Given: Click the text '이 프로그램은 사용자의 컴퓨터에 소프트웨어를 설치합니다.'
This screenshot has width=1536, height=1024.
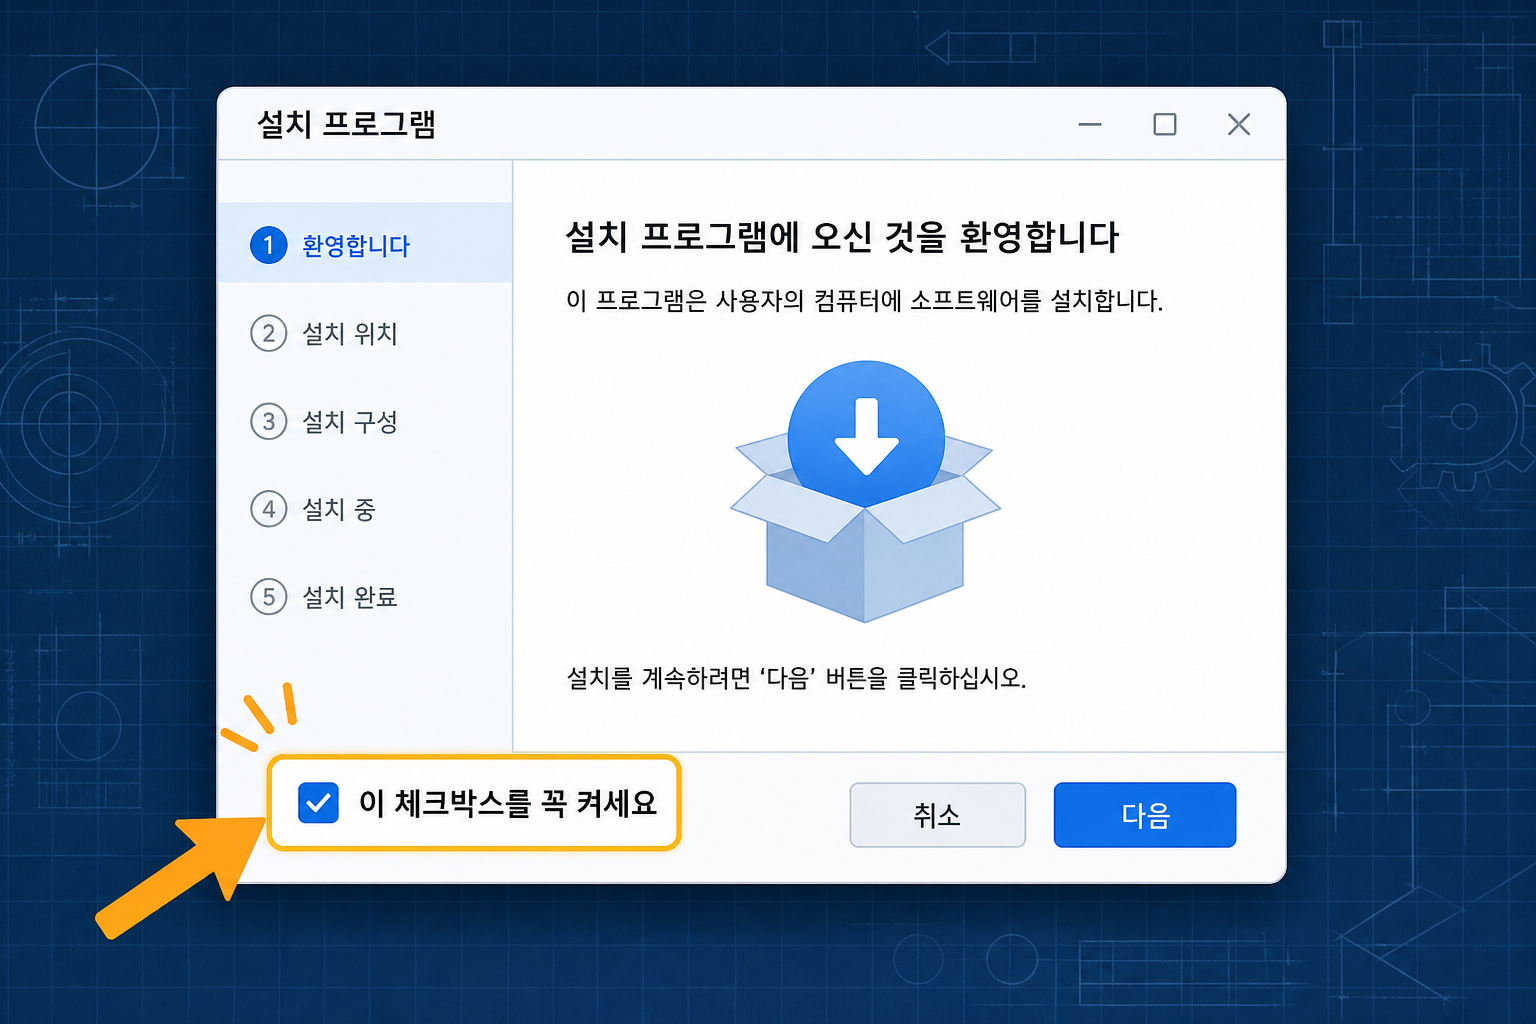Looking at the screenshot, I should pyautogui.click(x=864, y=301).
